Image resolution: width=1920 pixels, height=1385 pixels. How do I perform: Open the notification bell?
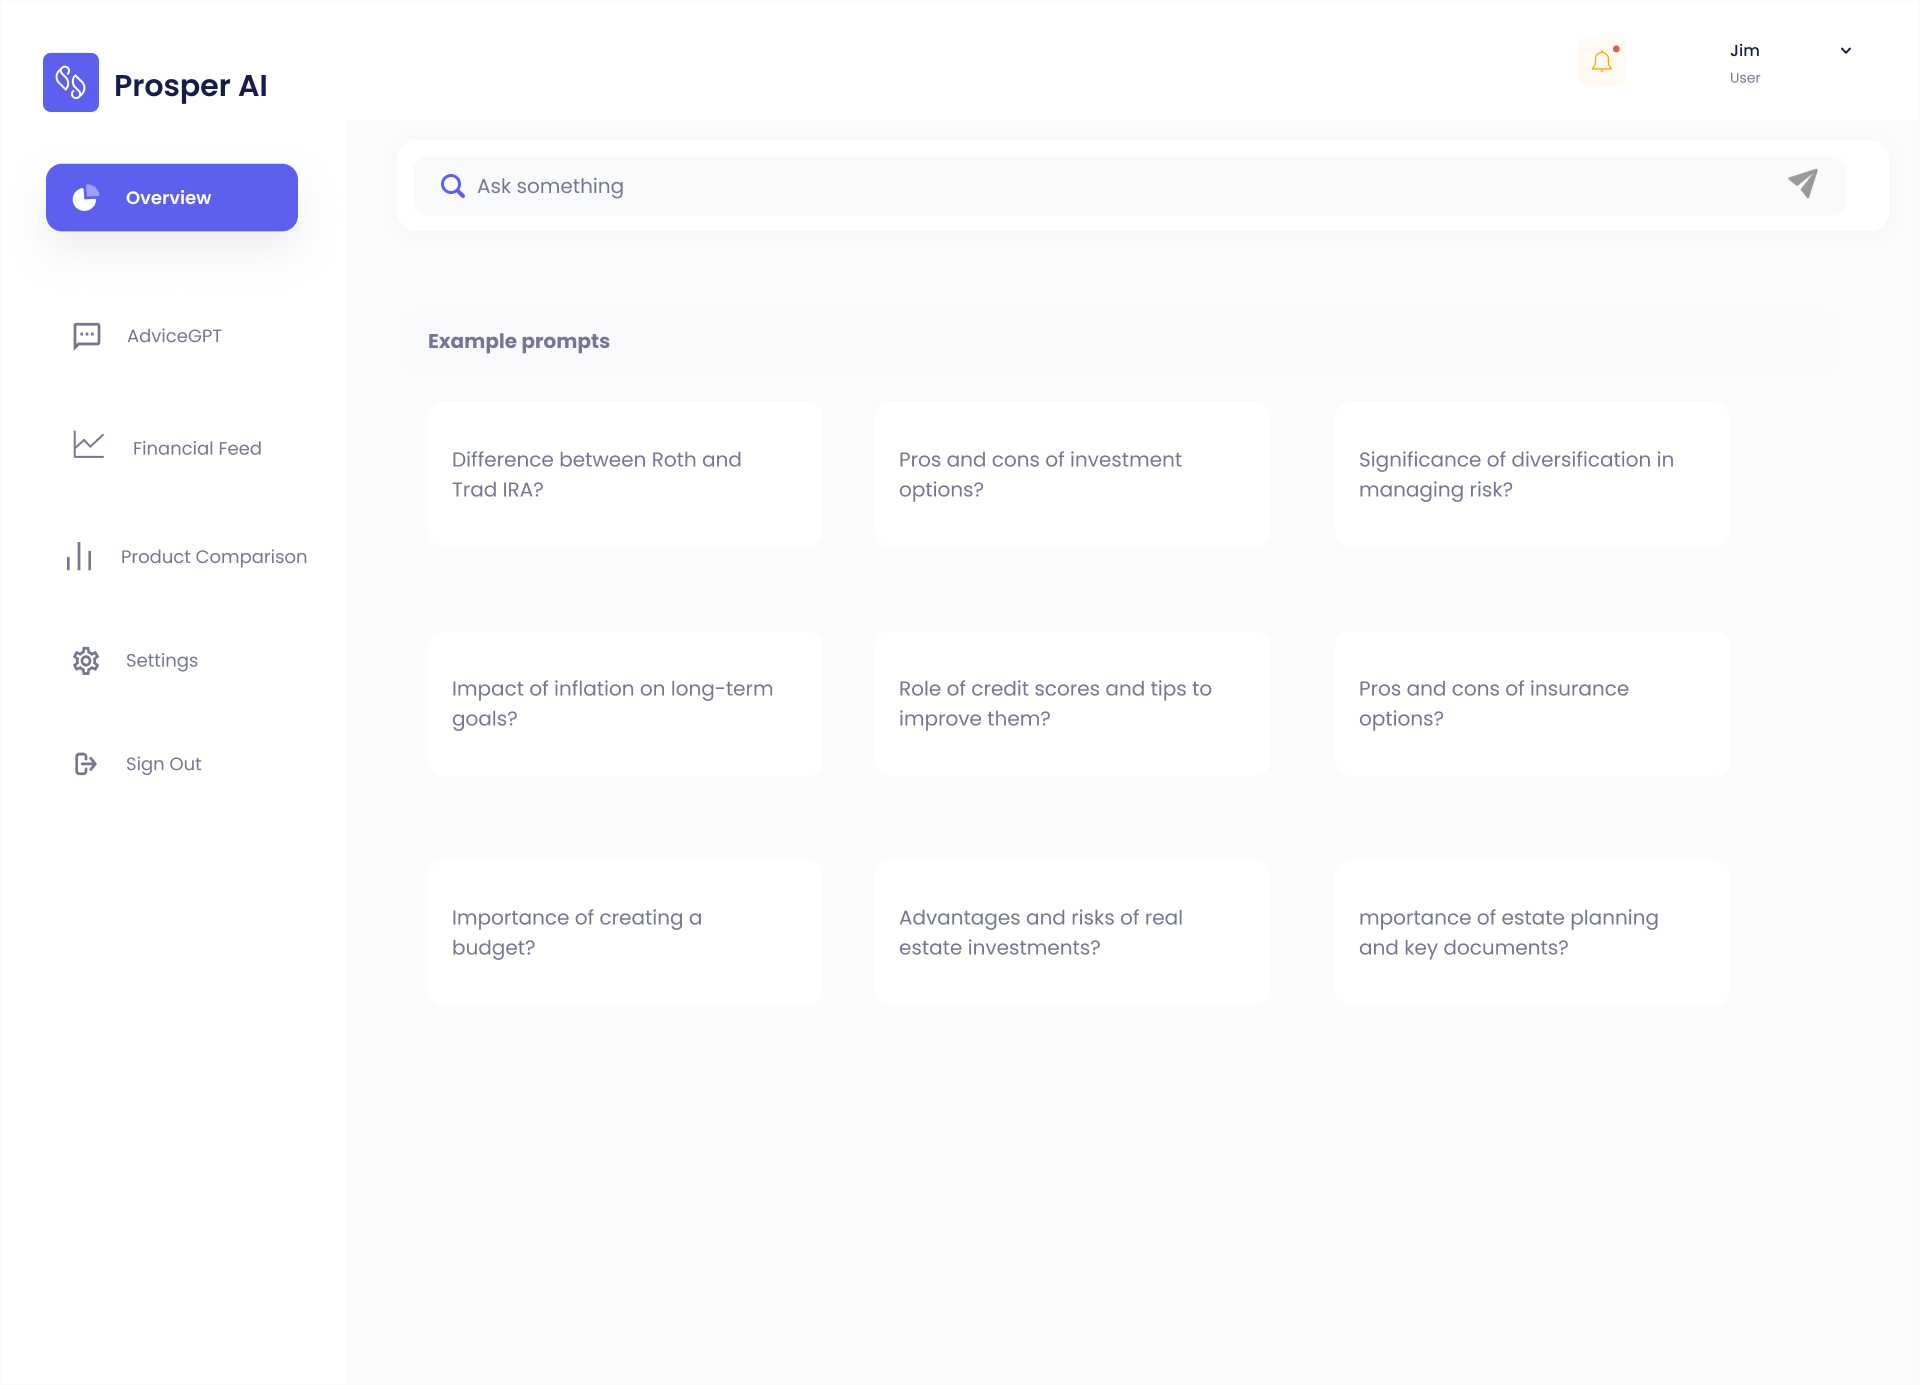click(x=1601, y=62)
